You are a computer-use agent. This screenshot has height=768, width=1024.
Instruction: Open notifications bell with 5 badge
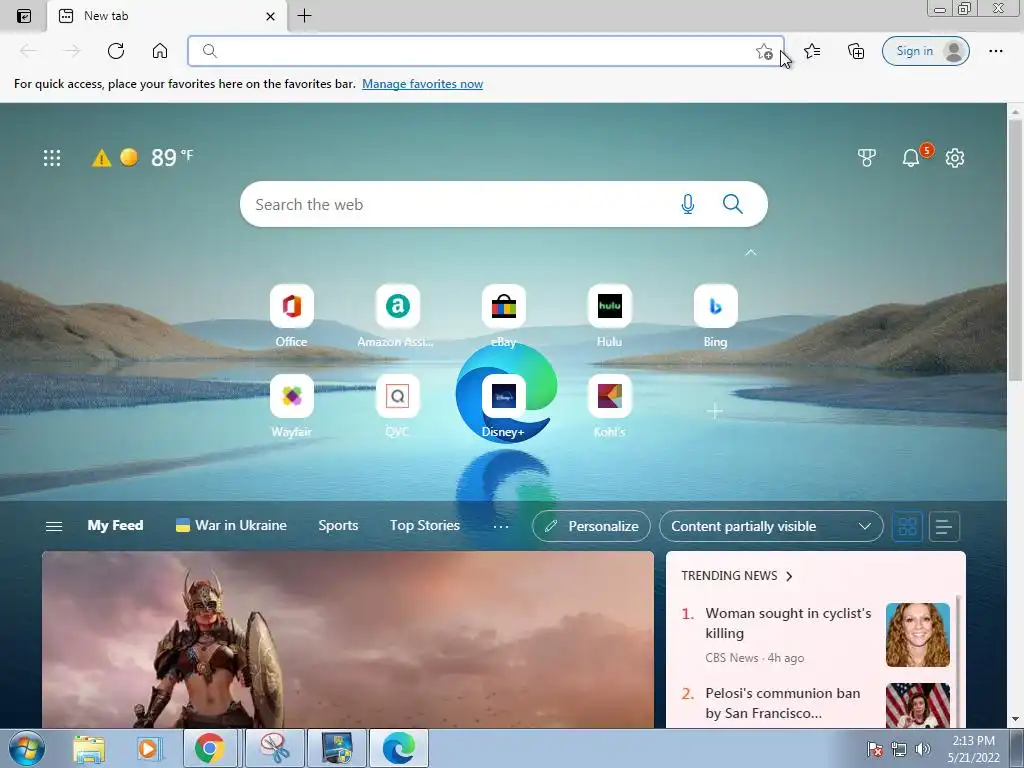point(911,157)
